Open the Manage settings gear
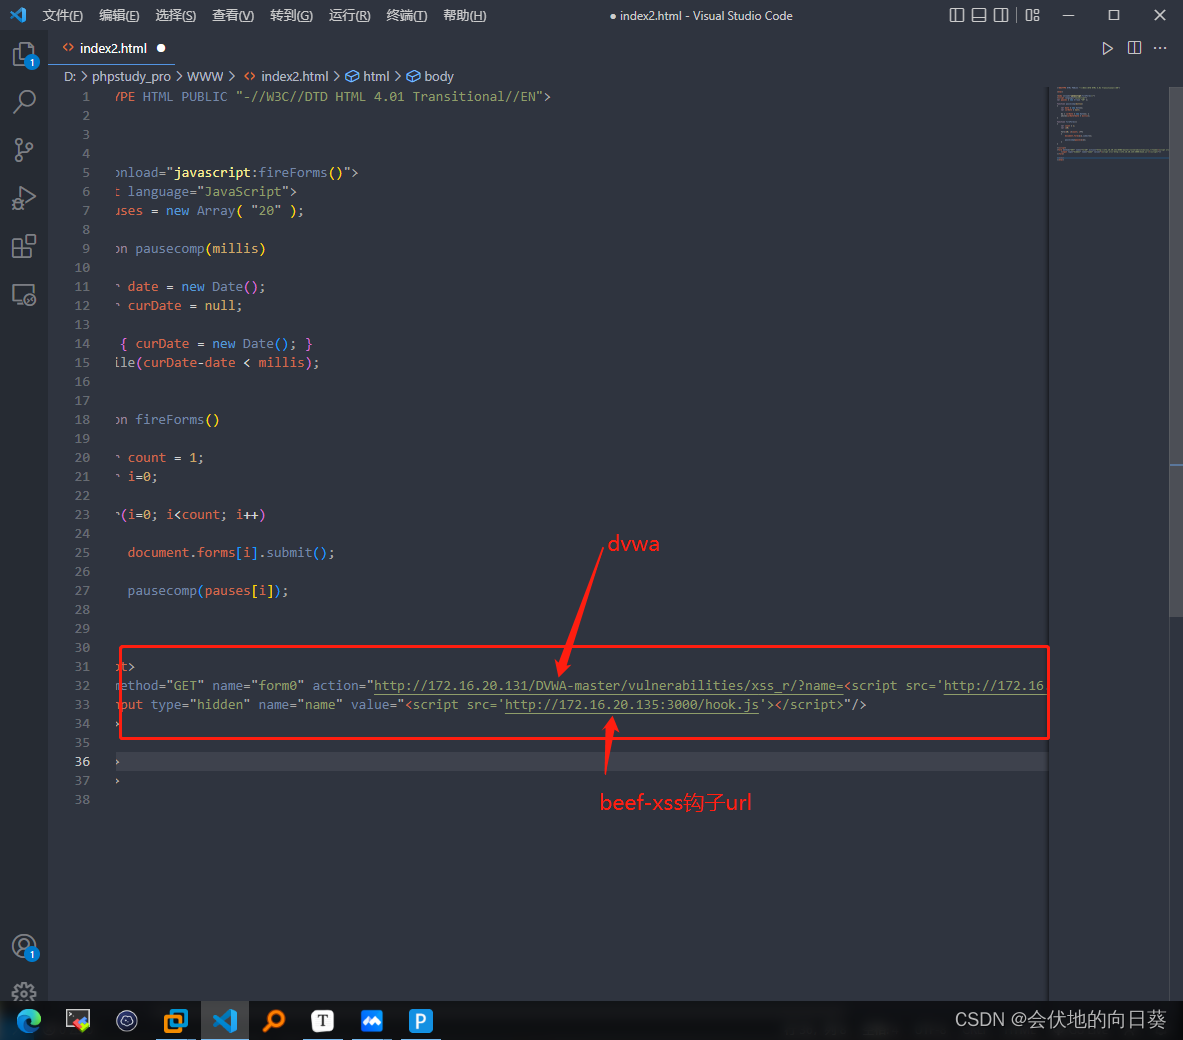 click(24, 992)
